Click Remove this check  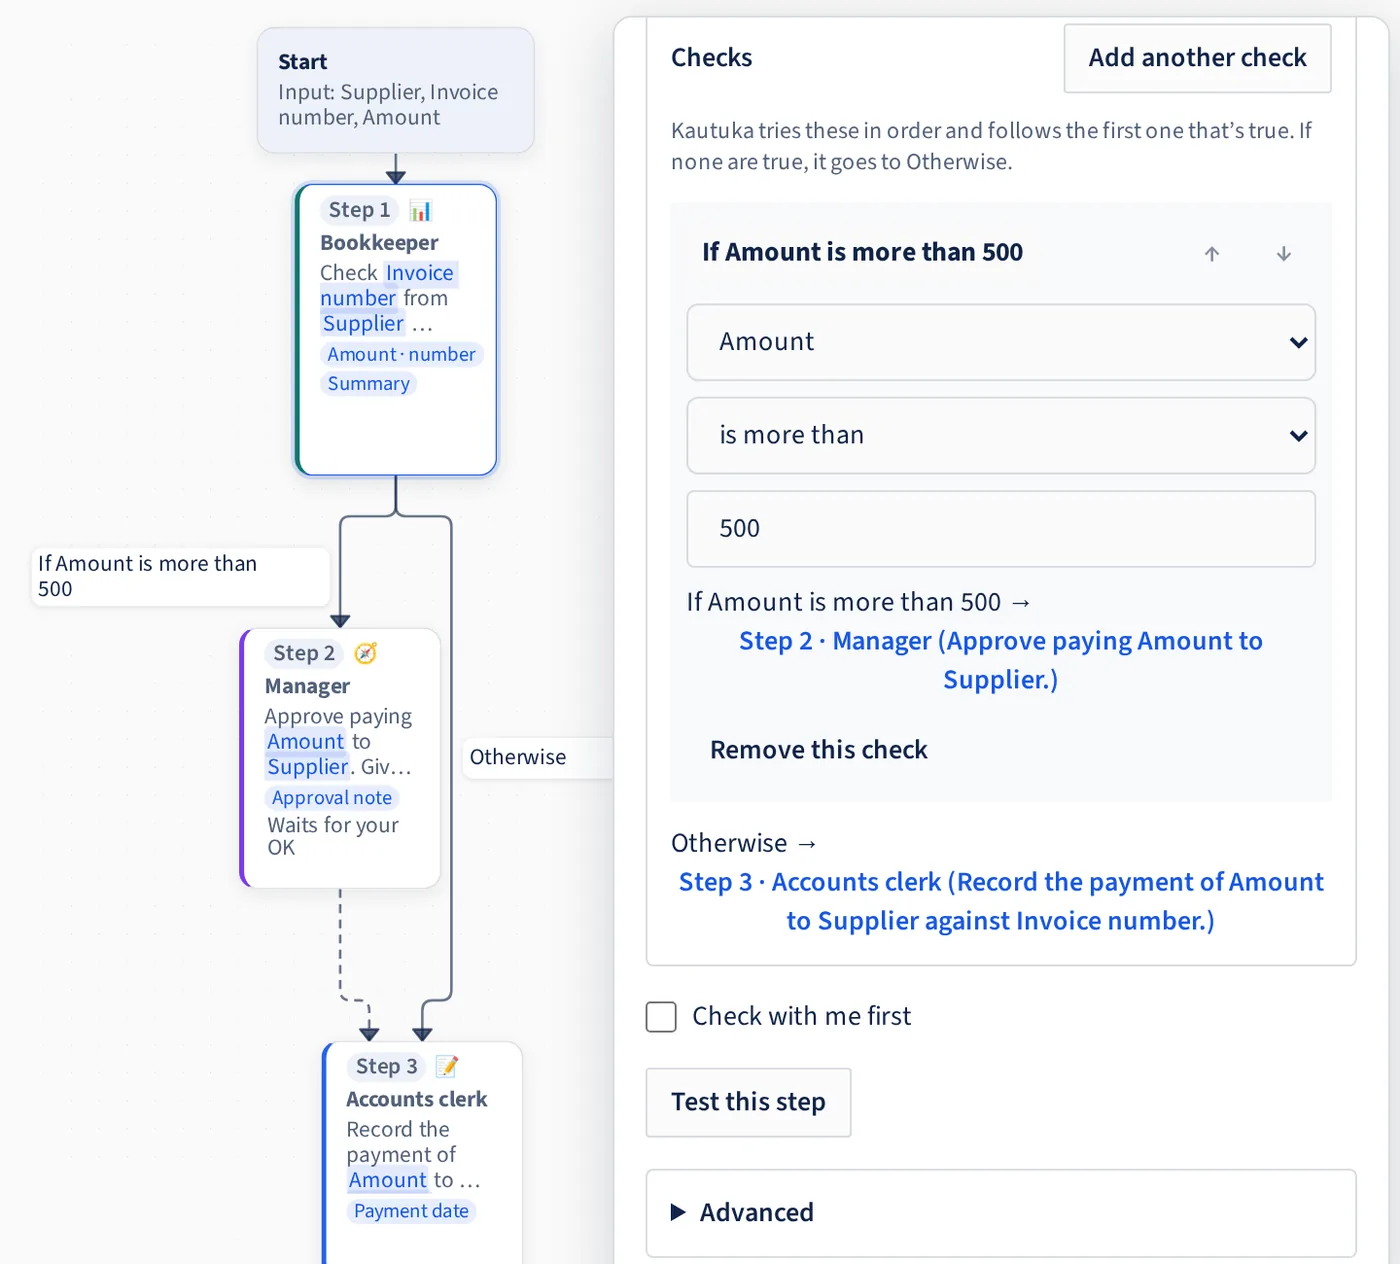coord(819,750)
